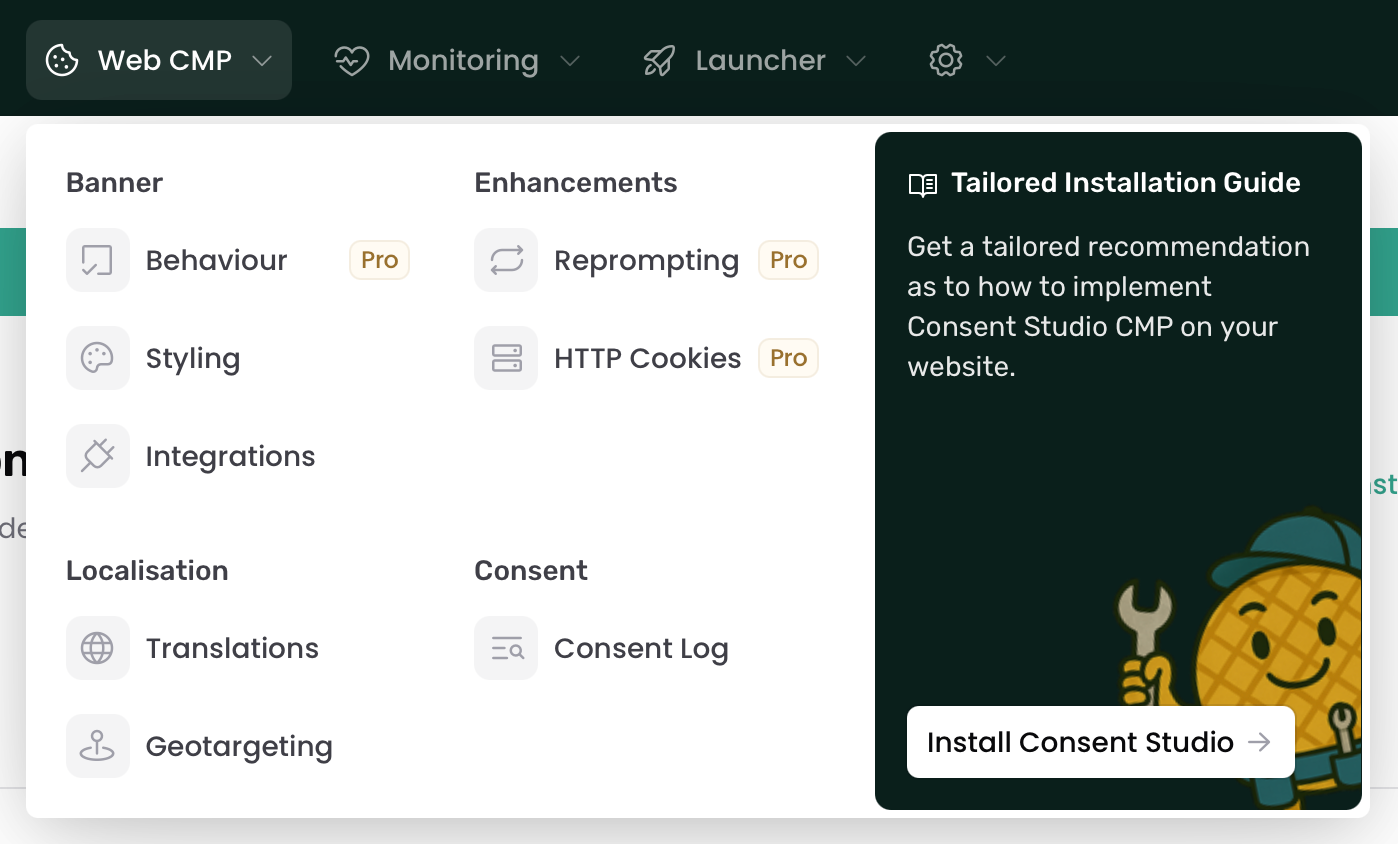
Task: Click the Reprompting loop icon
Action: click(x=506, y=260)
